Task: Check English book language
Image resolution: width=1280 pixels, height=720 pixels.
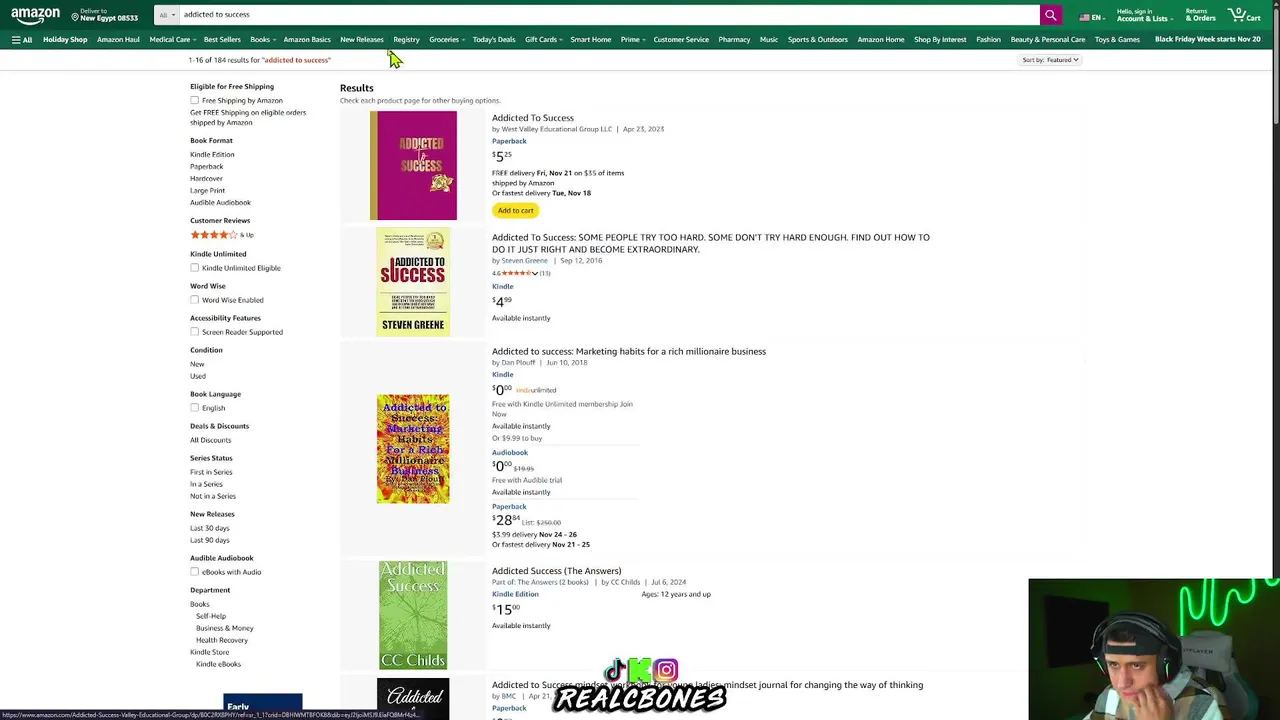Action: (x=195, y=408)
